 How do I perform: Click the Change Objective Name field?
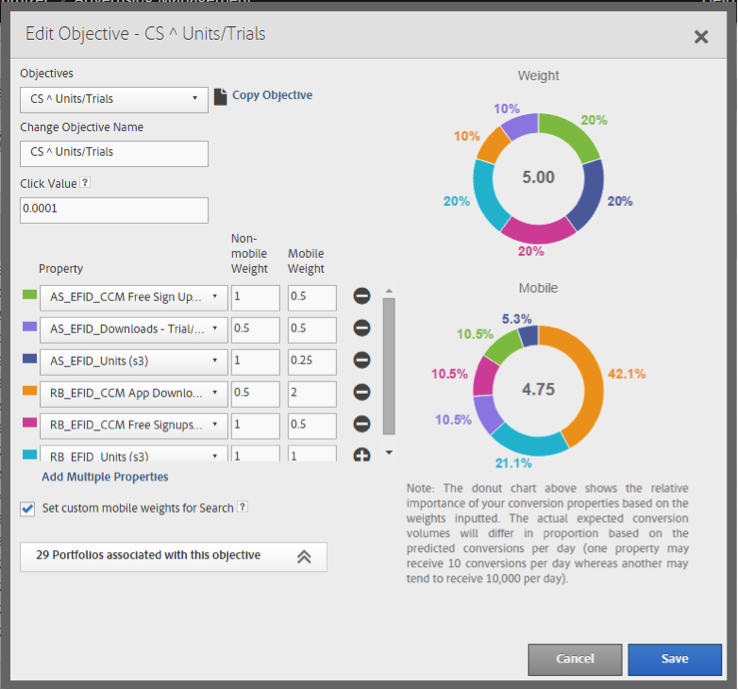coord(114,153)
